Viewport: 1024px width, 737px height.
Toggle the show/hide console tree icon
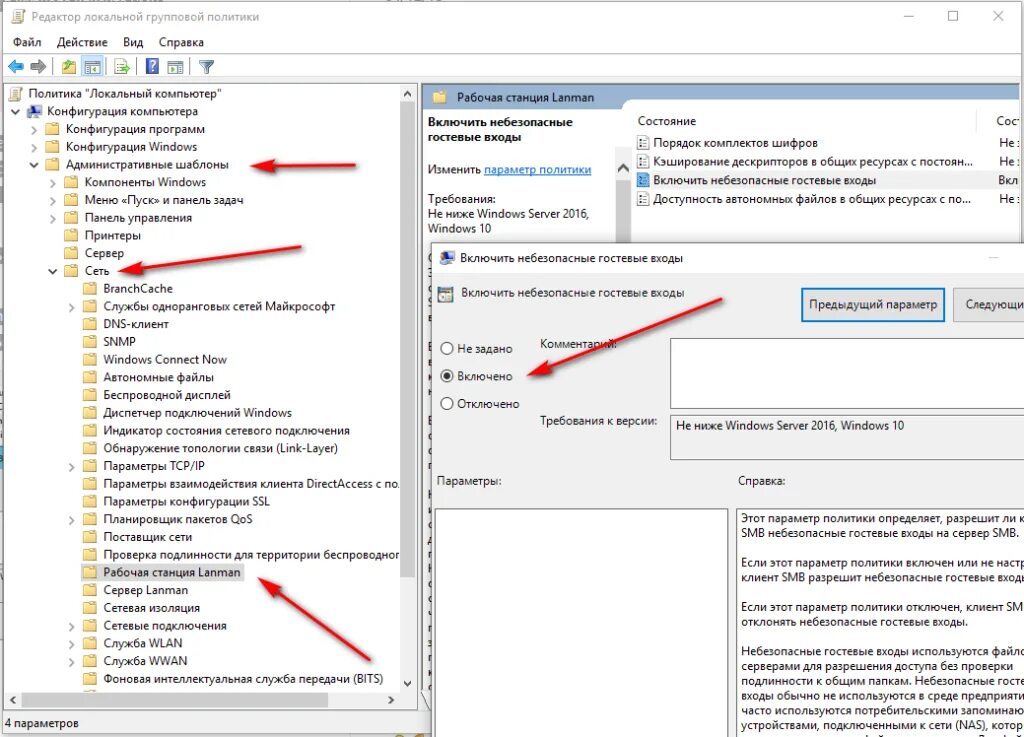point(93,67)
